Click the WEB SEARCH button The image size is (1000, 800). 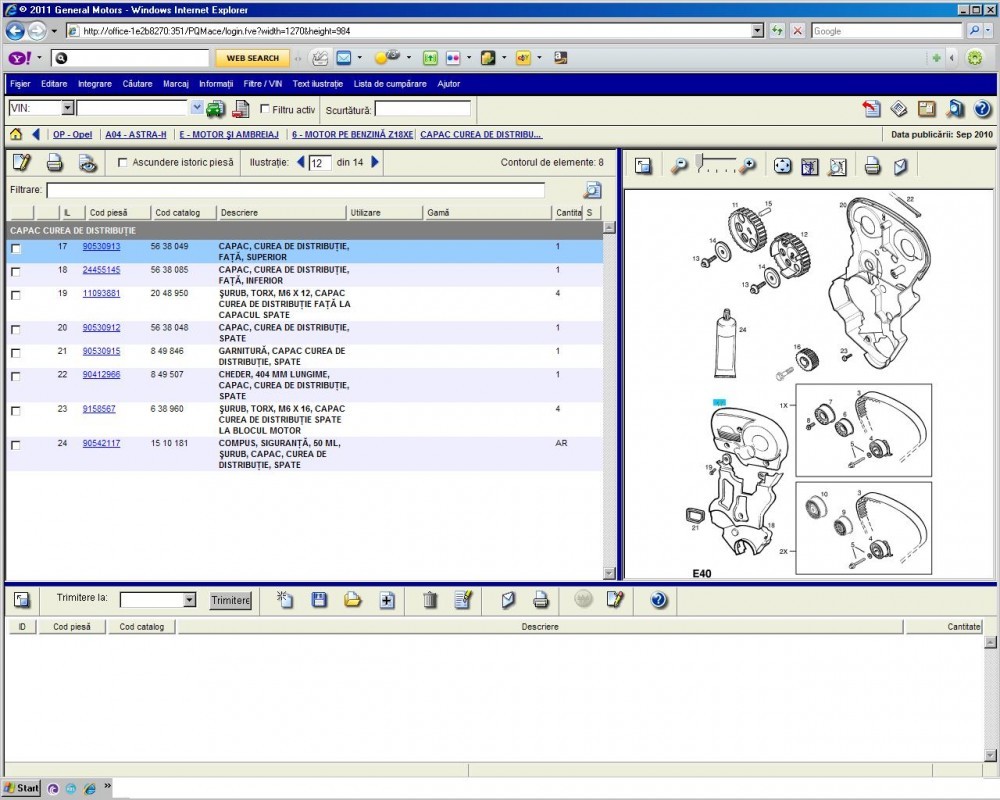click(x=253, y=58)
